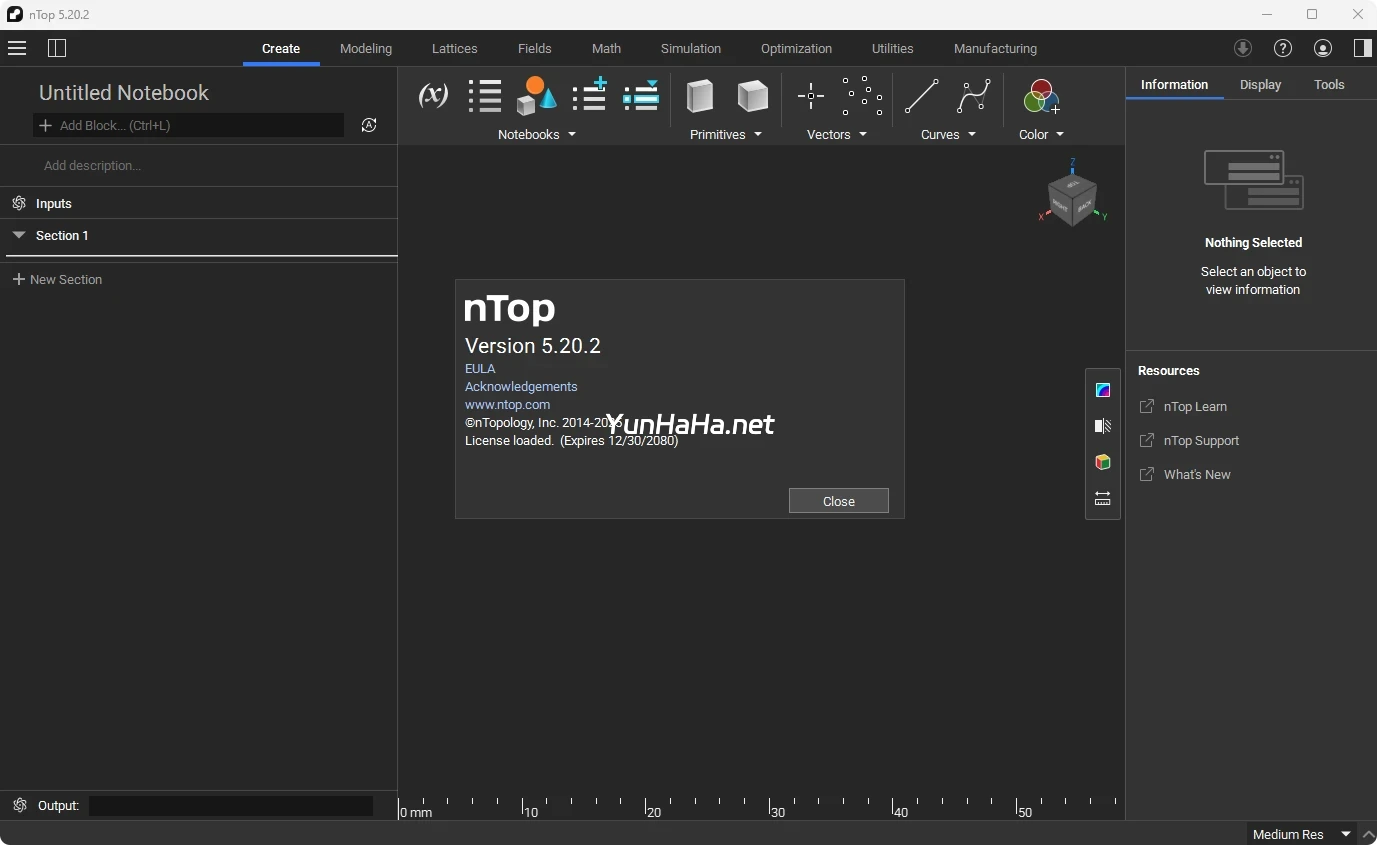Toggle the left notebook panel layout icon
Viewport: 1377px width, 845px height.
[x=57, y=48]
